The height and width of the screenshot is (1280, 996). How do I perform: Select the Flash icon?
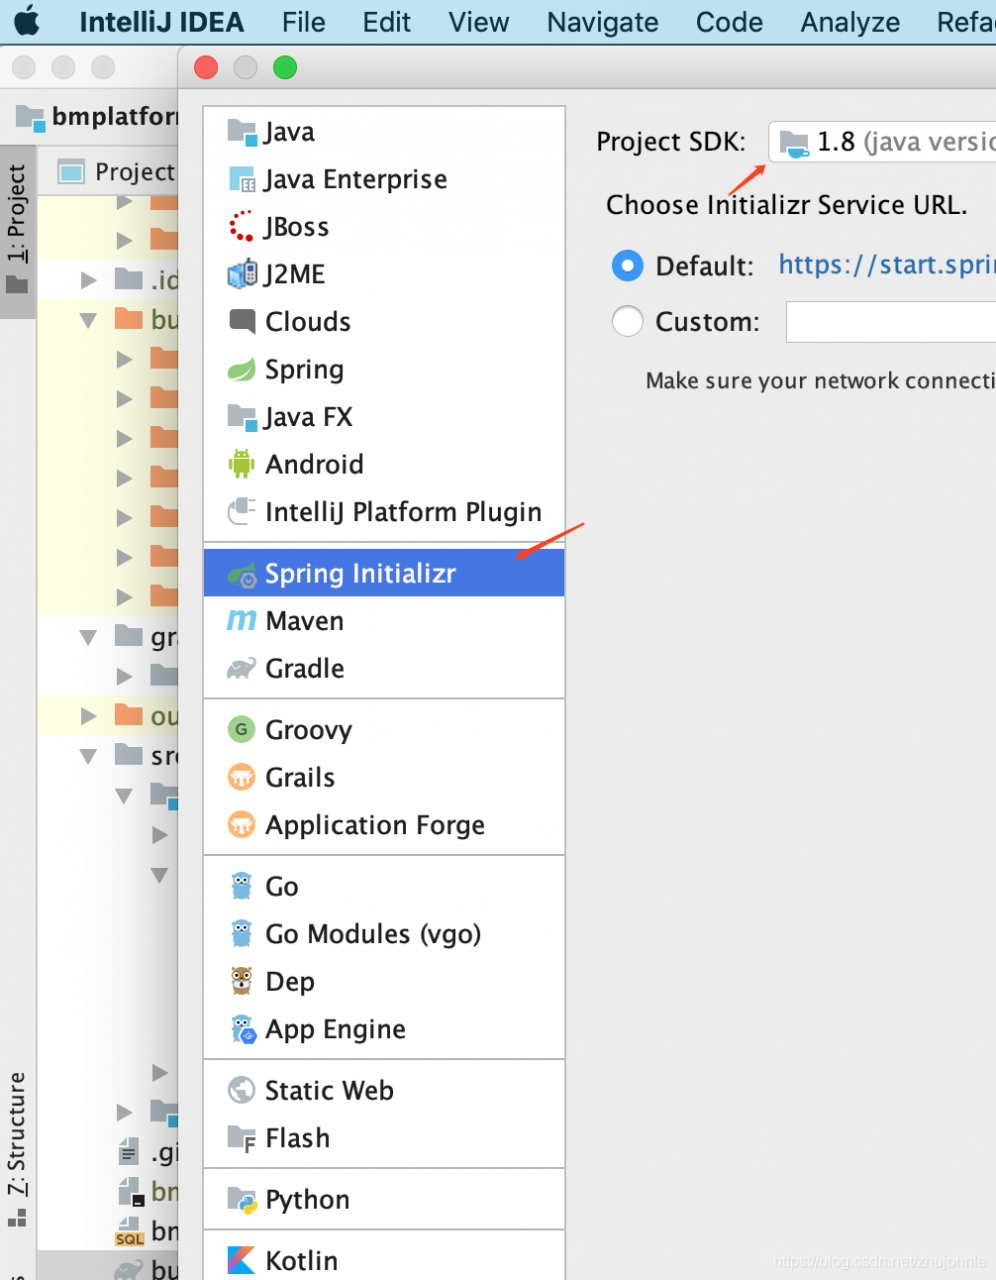[242, 1138]
